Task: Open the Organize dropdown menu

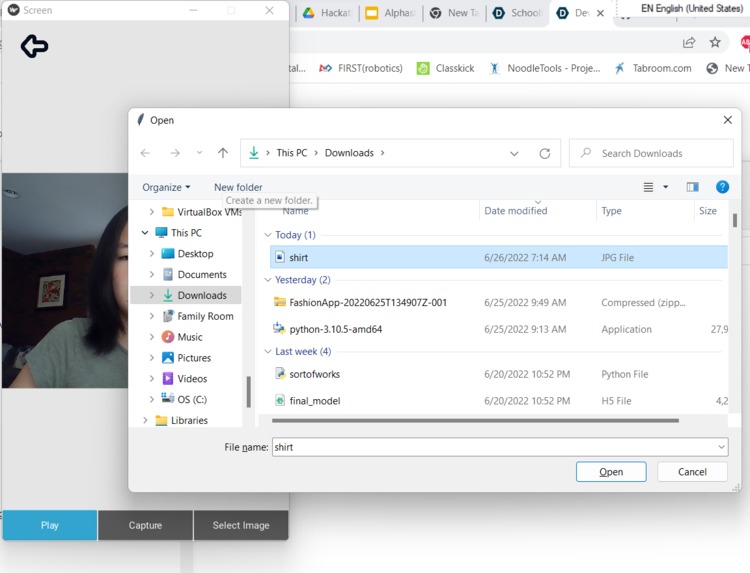Action: [x=166, y=187]
